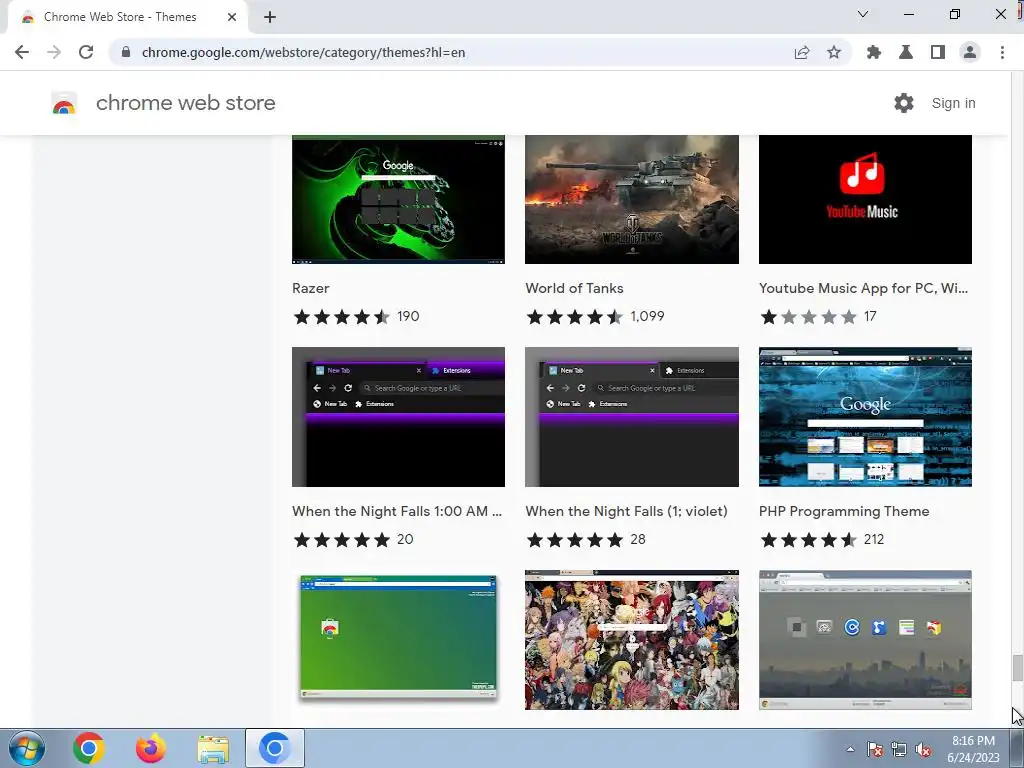1024x768 pixels.
Task: Open the profile avatar menu
Action: pyautogui.click(x=970, y=52)
